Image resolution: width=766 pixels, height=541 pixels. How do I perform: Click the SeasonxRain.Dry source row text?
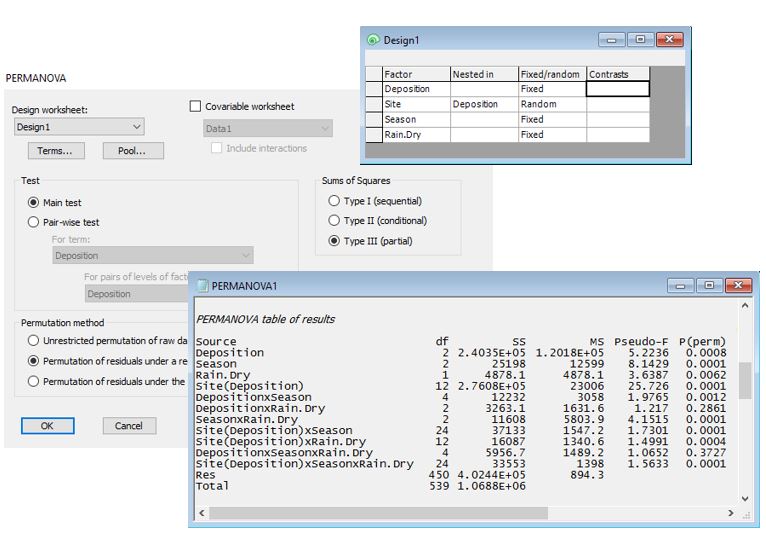[246, 419]
